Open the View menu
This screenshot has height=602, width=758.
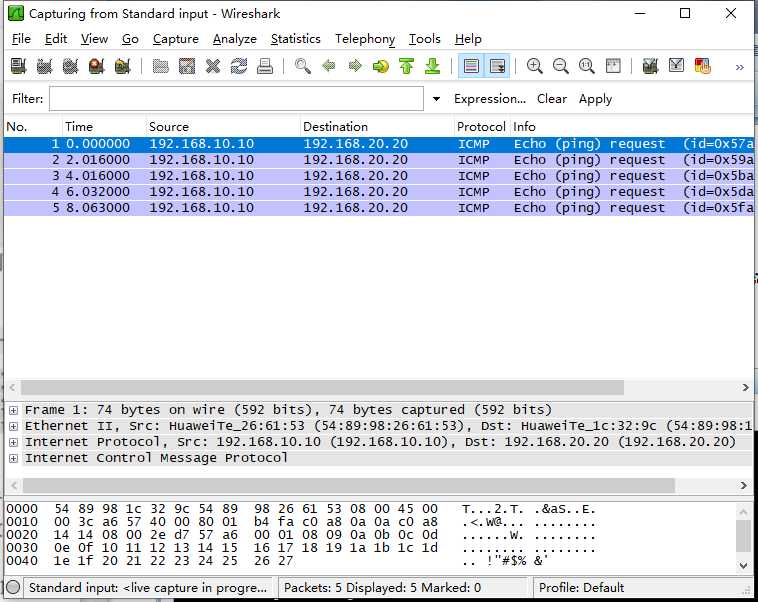(94, 39)
